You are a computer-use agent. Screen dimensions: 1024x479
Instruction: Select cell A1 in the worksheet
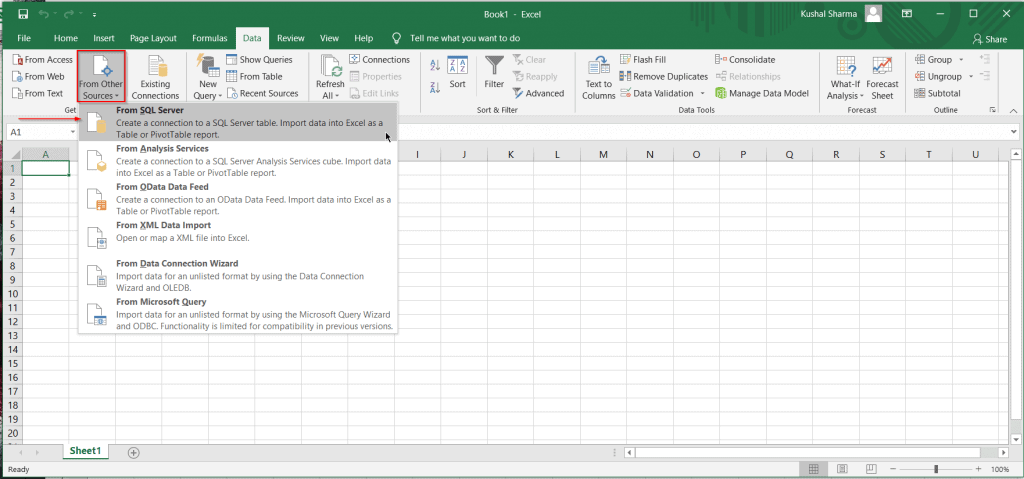click(46, 169)
